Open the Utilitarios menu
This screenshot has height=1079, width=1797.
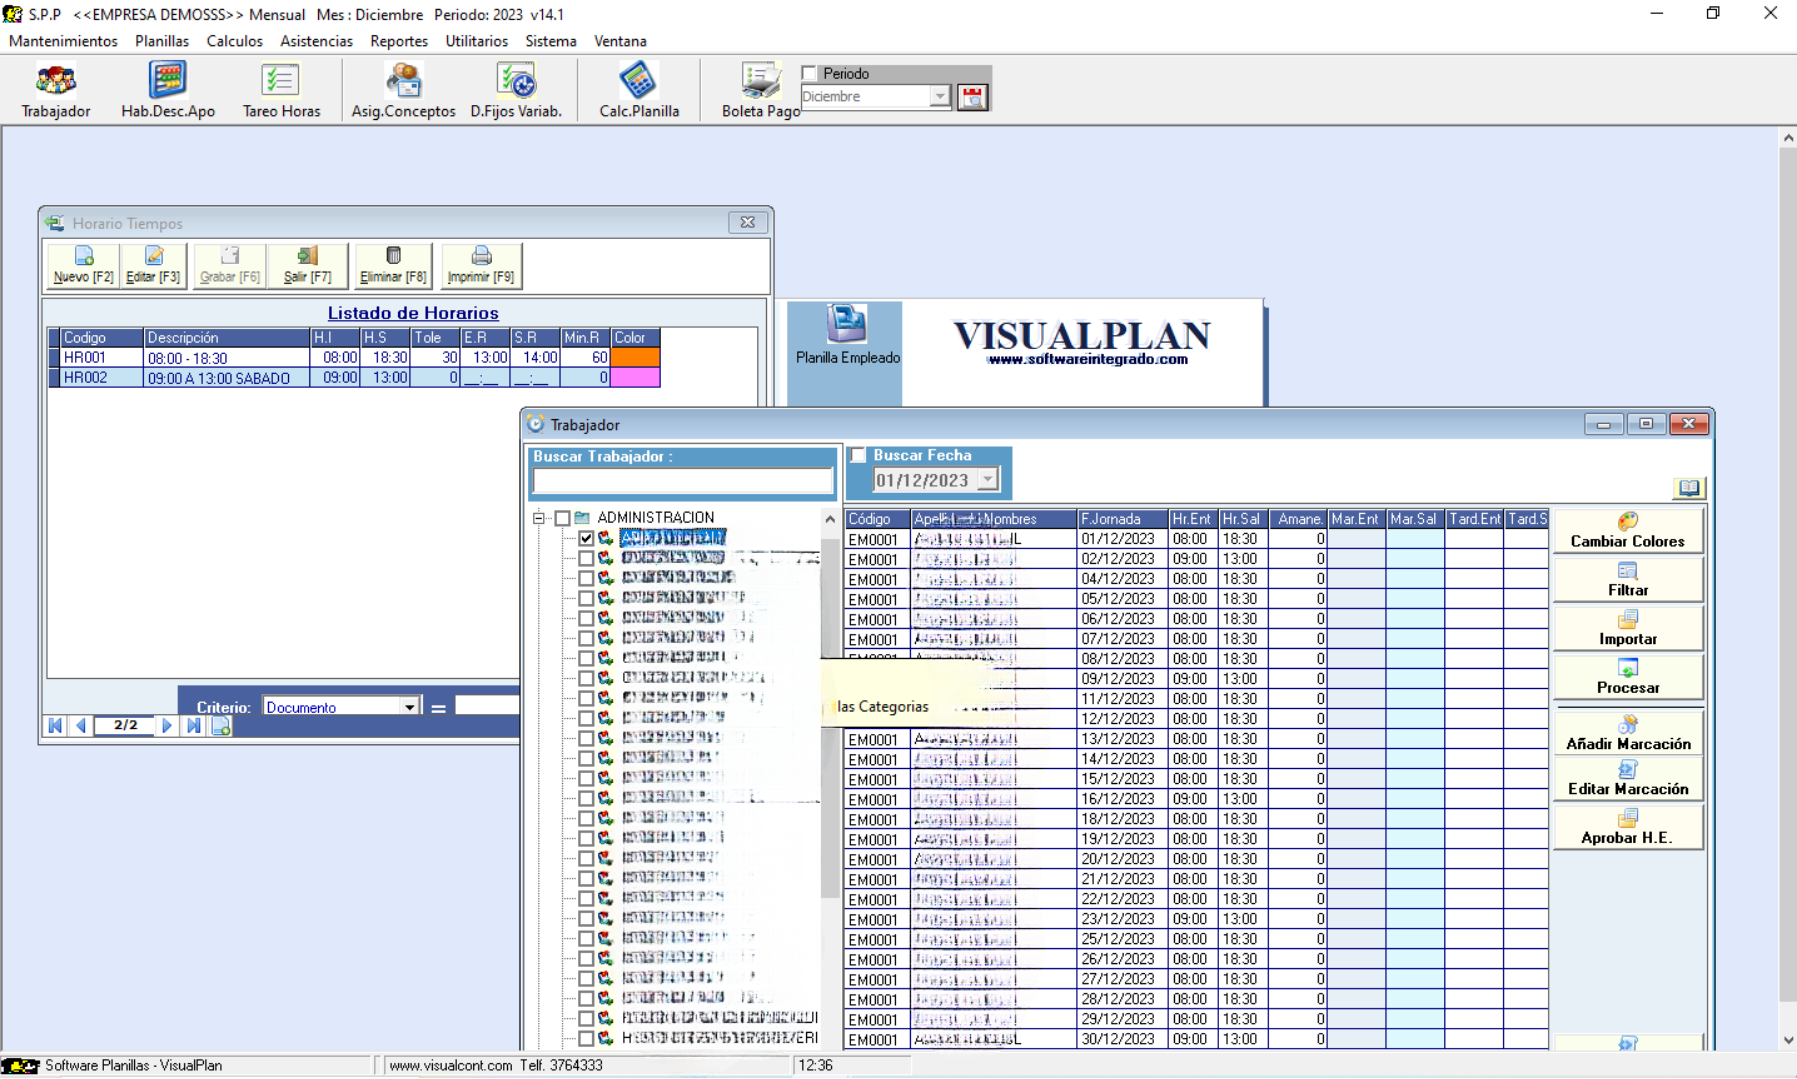(476, 41)
